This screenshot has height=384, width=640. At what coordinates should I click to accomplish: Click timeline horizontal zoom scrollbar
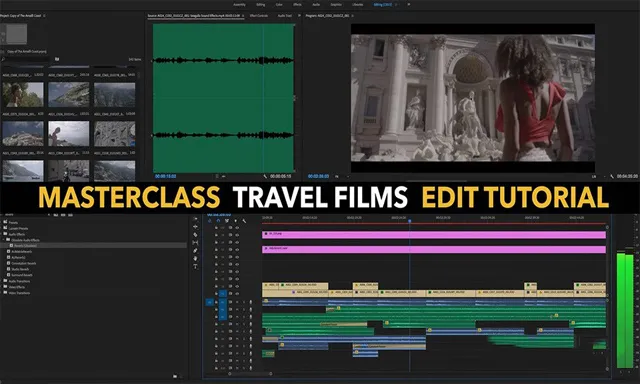click(250, 373)
